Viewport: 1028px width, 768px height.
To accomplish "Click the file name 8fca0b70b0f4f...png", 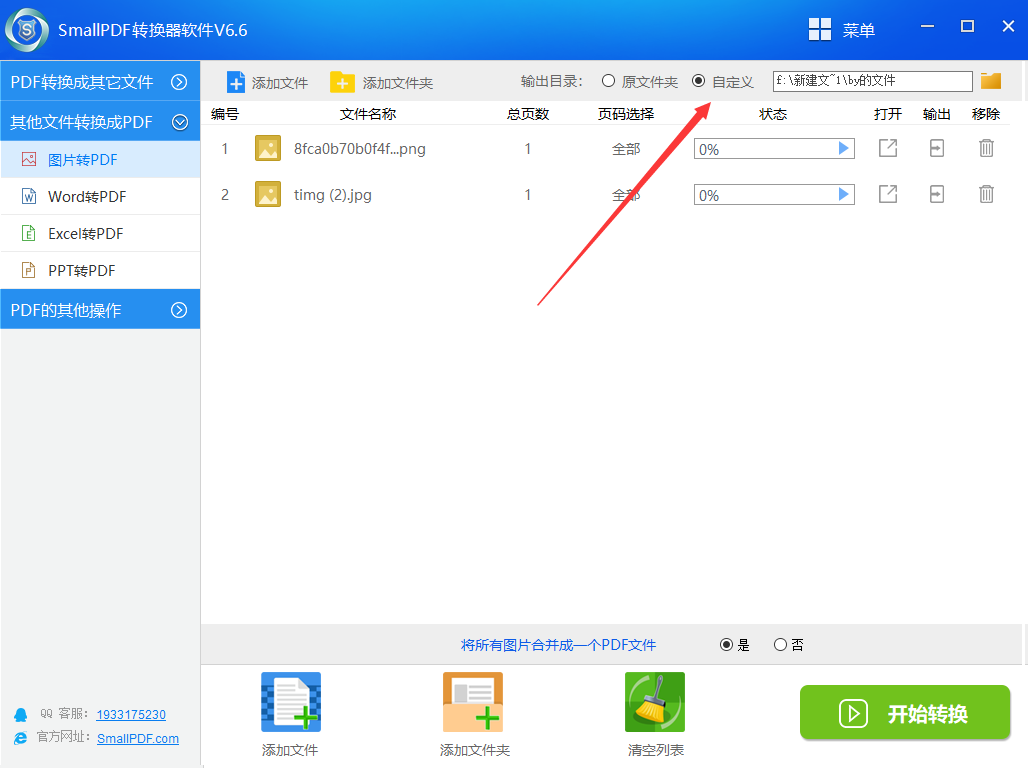I will coord(360,149).
